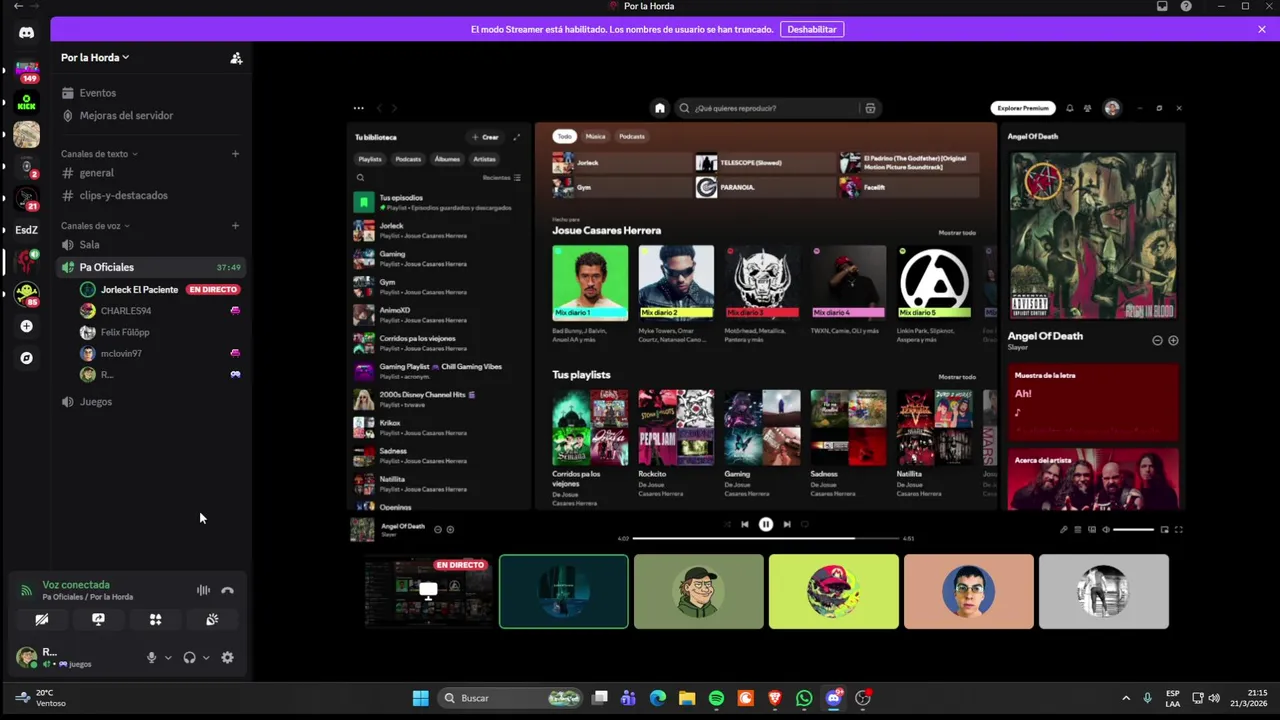
Task: Open Mejoras del servidor
Action: tap(149, 115)
